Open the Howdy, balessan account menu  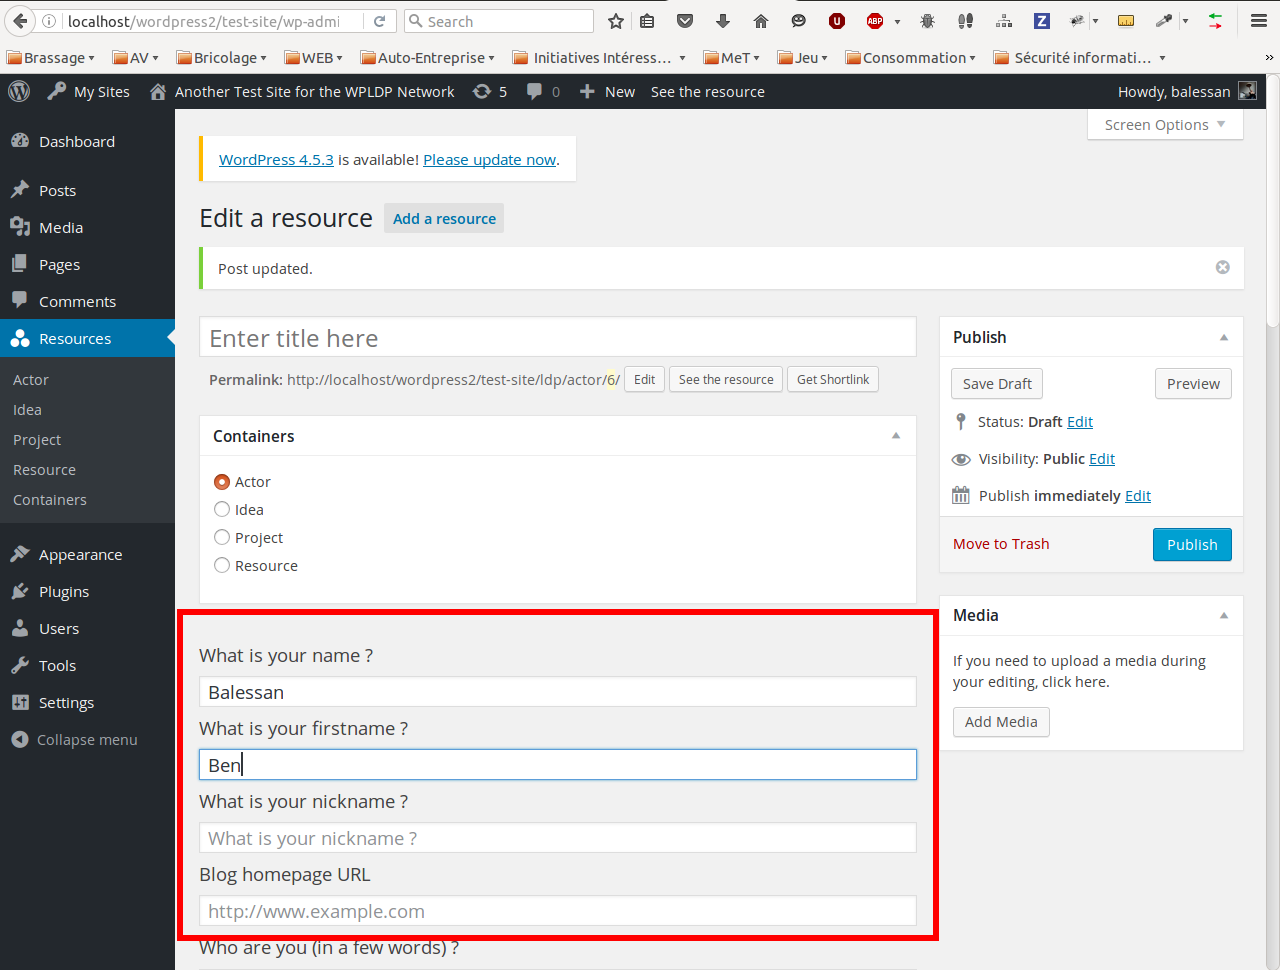[x=1187, y=91]
